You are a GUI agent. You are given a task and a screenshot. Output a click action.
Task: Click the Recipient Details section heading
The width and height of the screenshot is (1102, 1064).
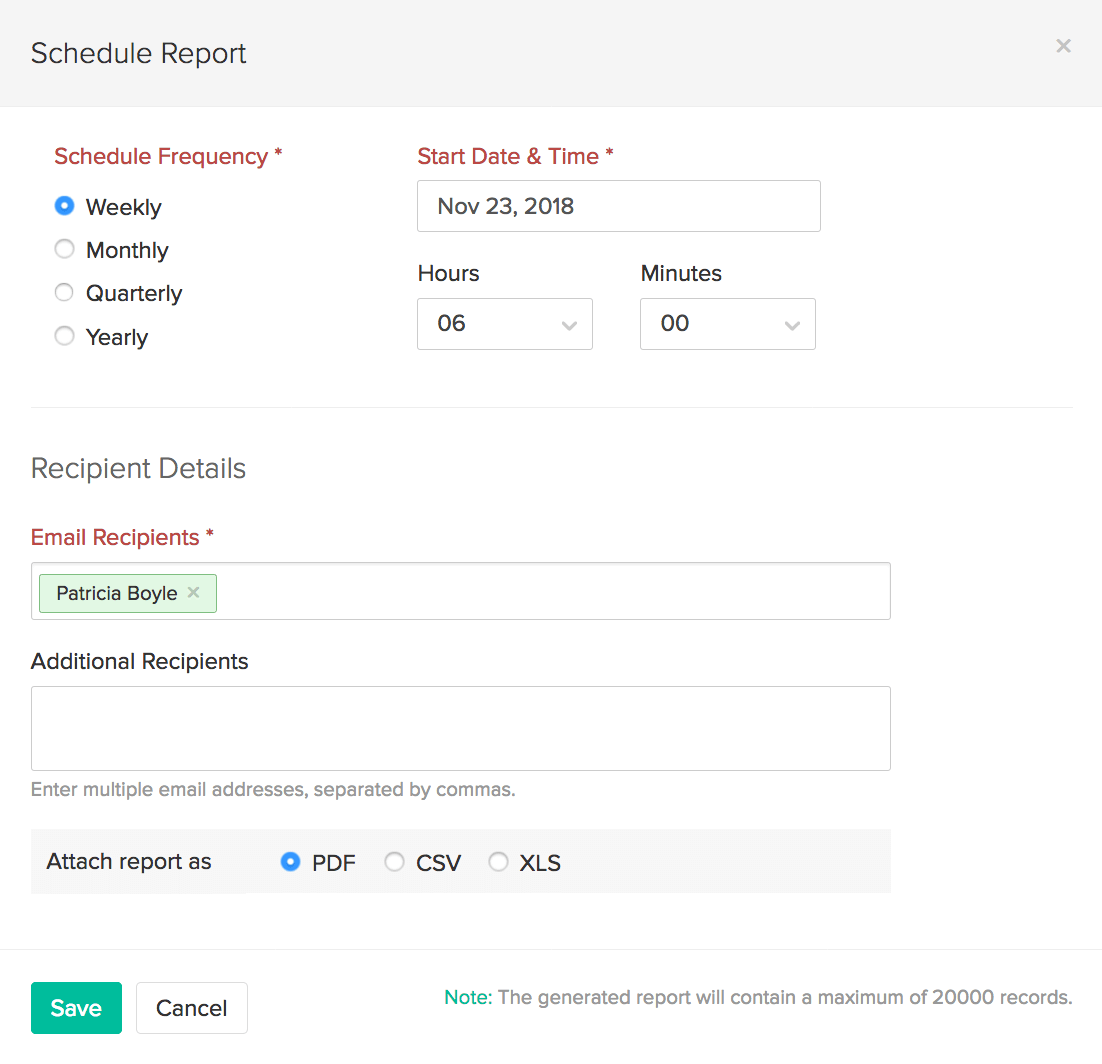(x=138, y=468)
